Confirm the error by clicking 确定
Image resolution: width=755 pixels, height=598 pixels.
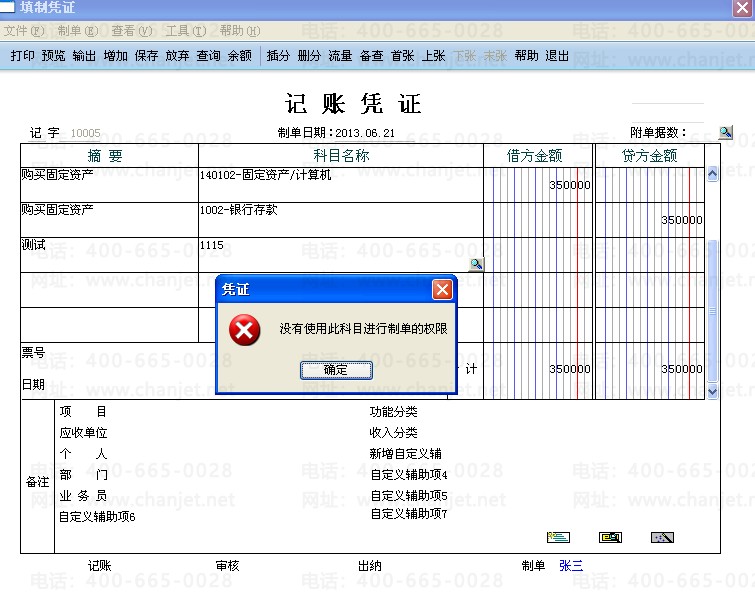[x=336, y=370]
